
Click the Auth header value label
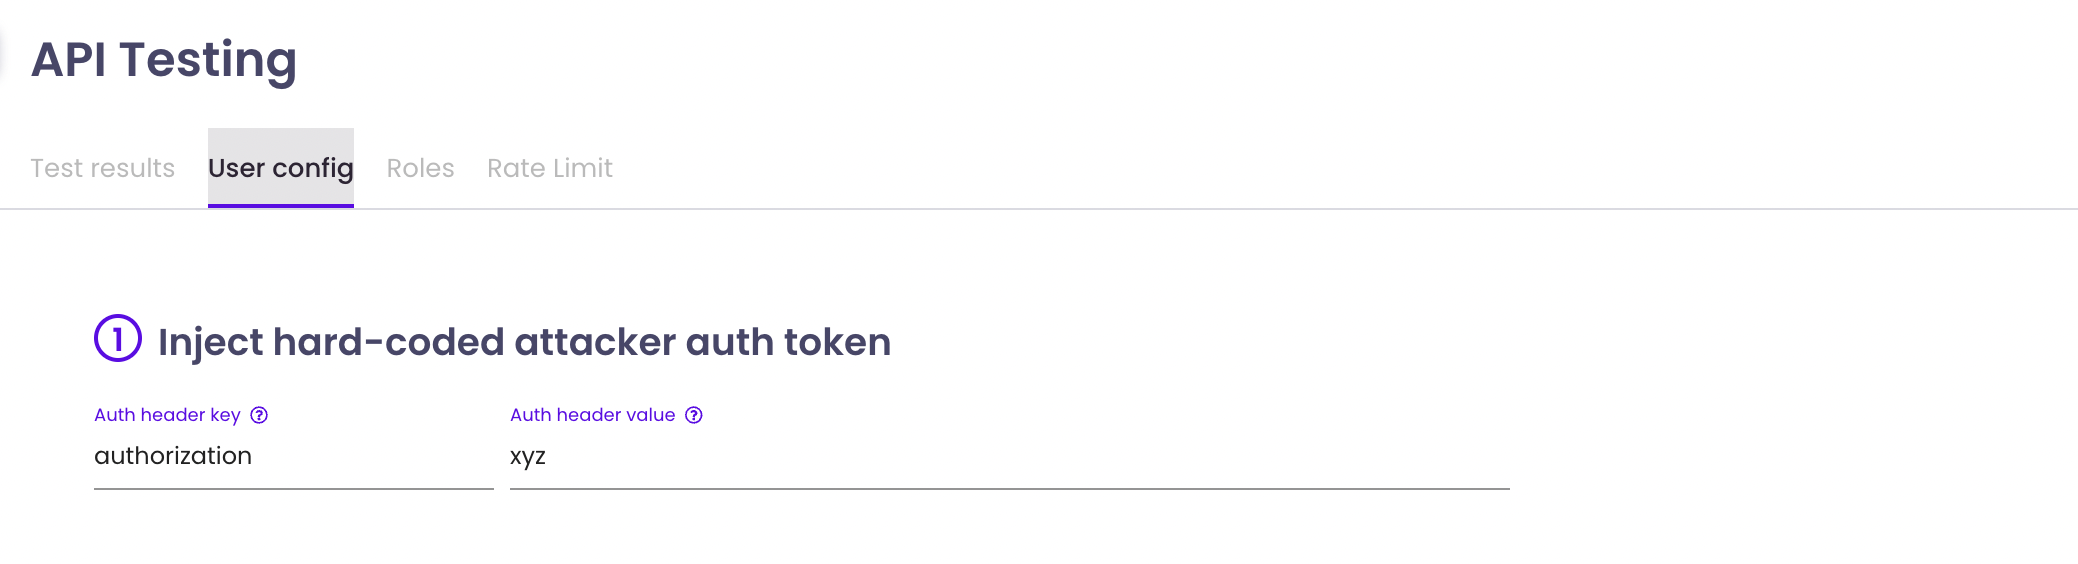[592, 415]
